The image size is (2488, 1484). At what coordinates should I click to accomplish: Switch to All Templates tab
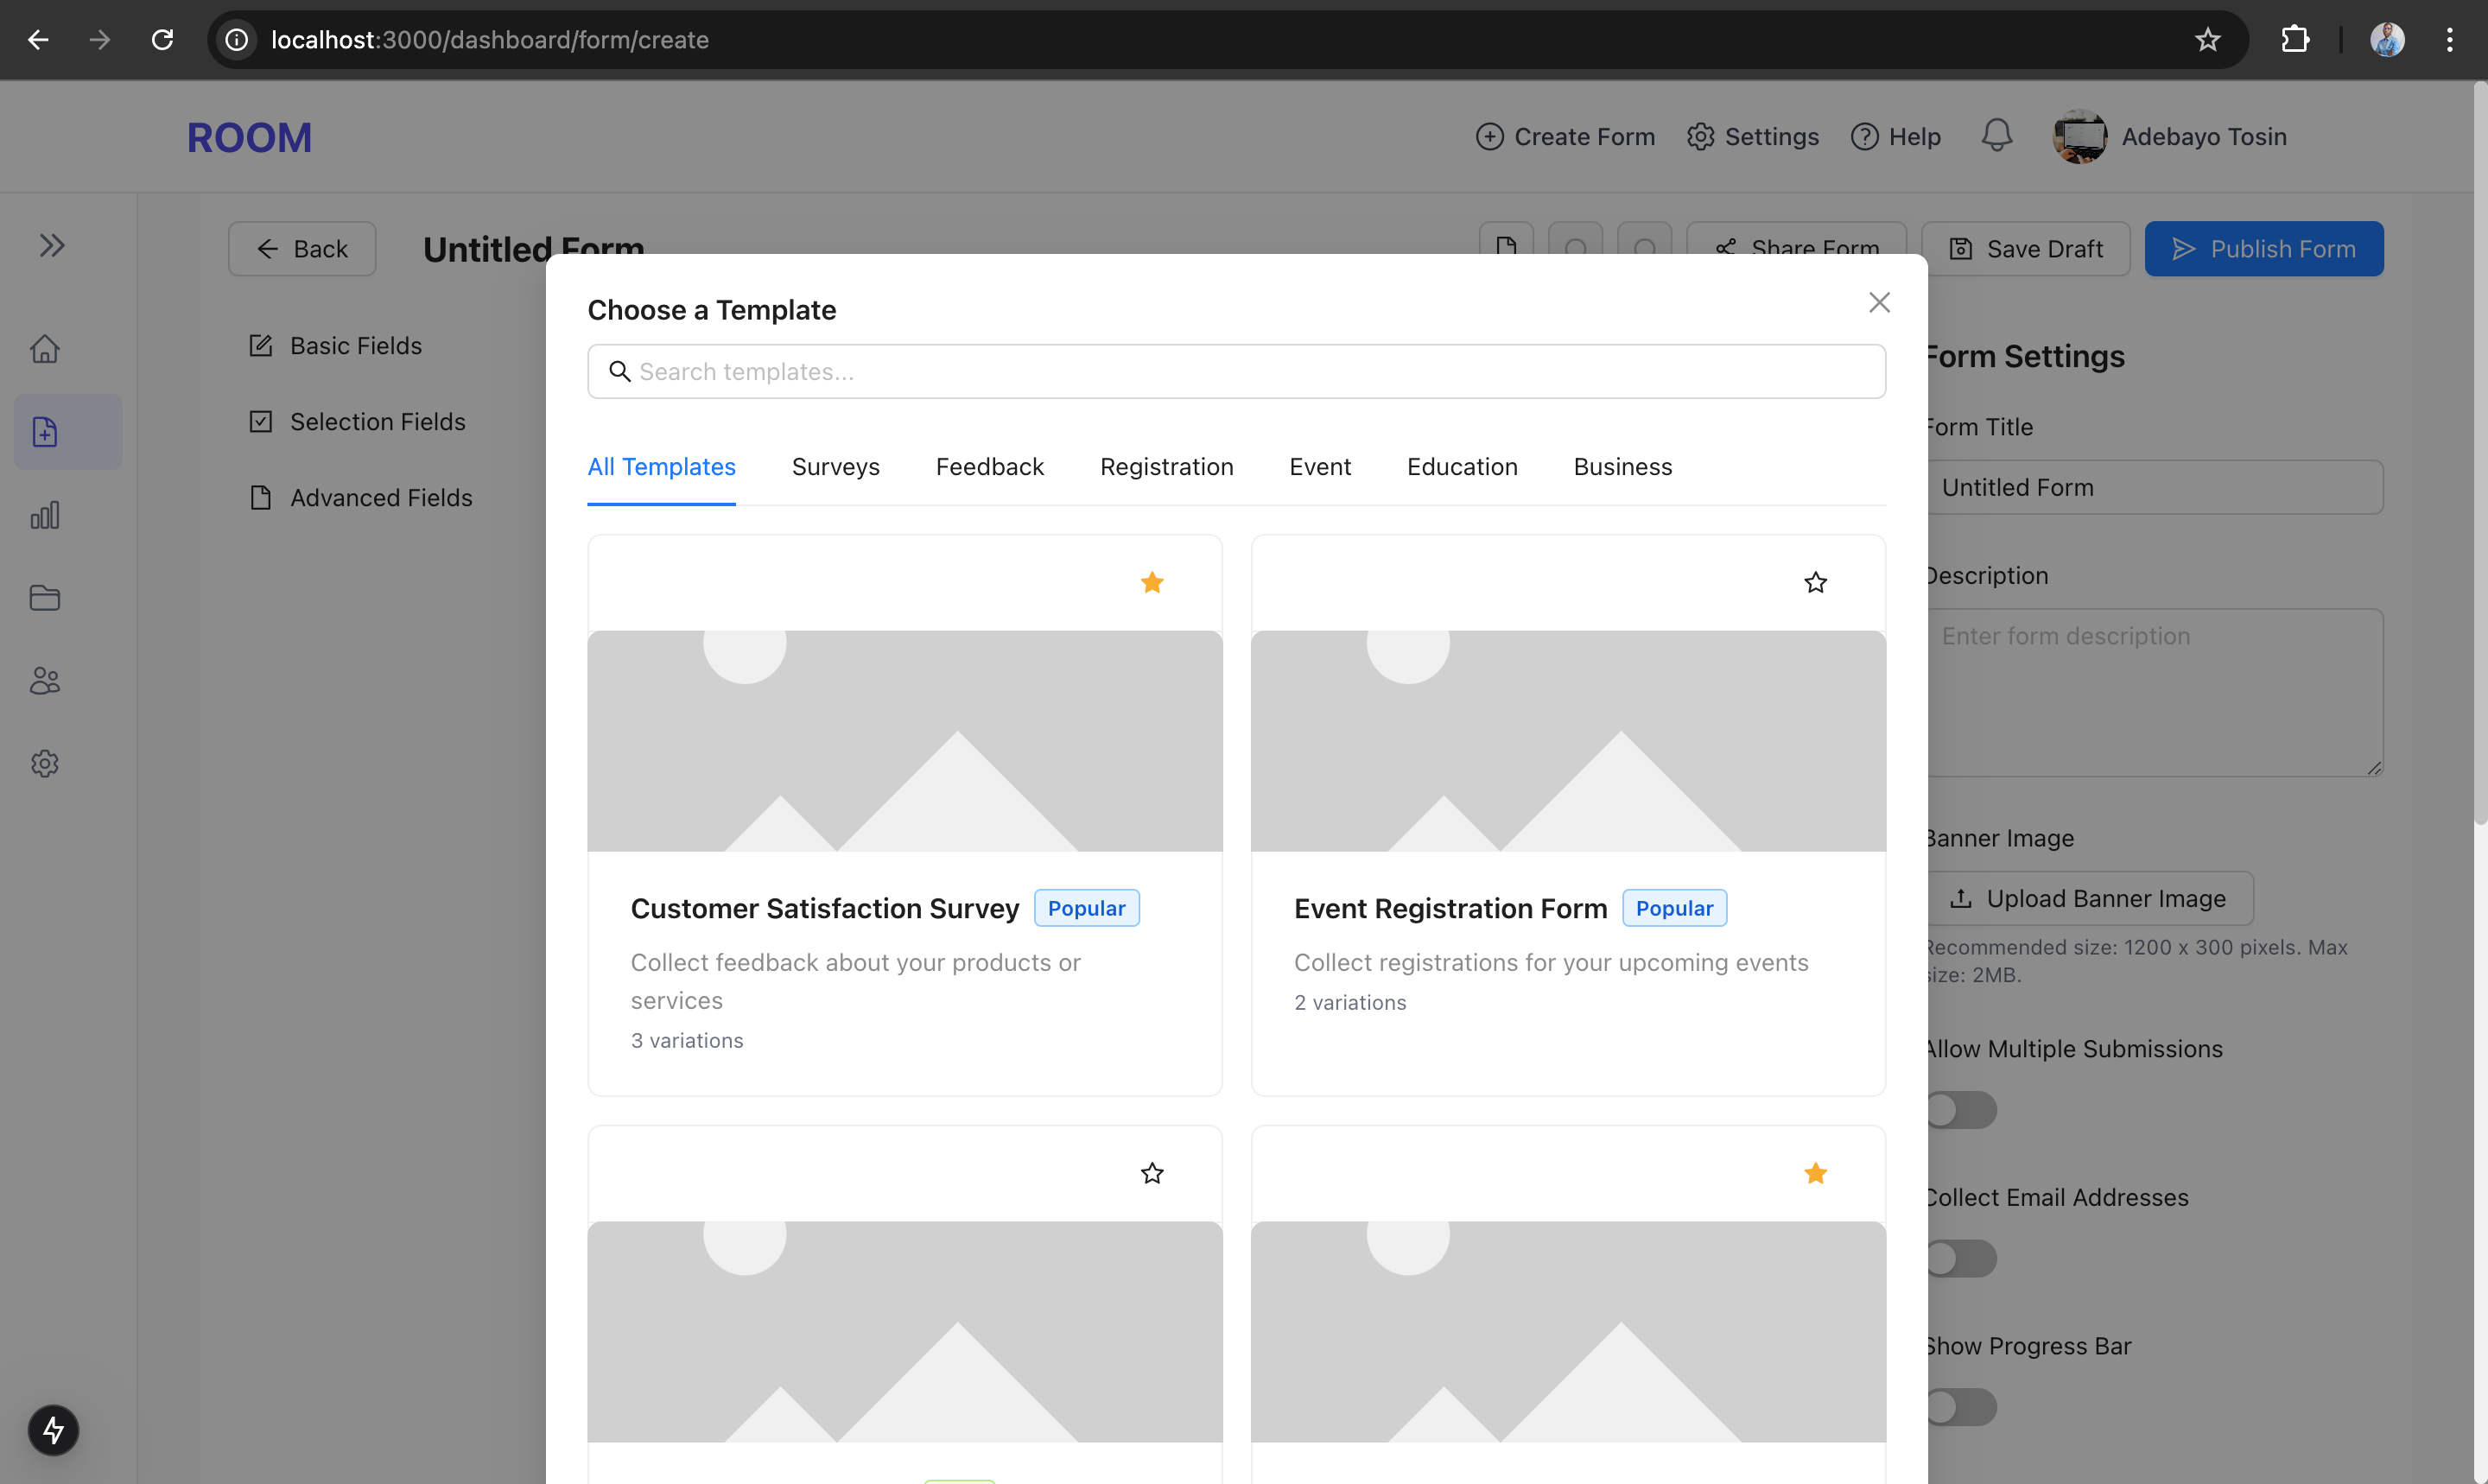tap(661, 467)
